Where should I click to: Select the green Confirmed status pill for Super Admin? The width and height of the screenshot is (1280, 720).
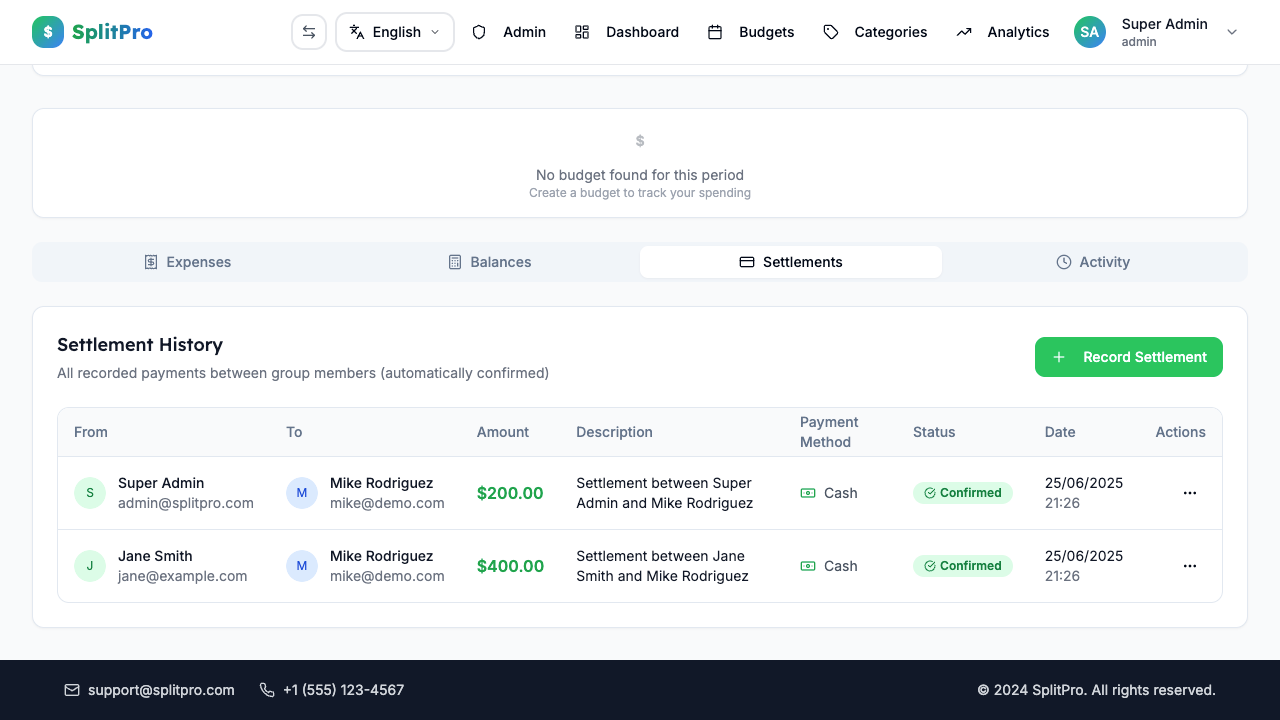tap(963, 493)
